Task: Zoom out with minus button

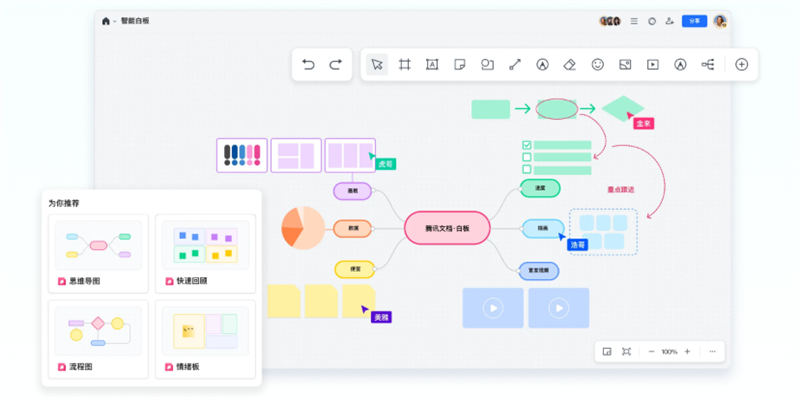Action: (x=652, y=352)
